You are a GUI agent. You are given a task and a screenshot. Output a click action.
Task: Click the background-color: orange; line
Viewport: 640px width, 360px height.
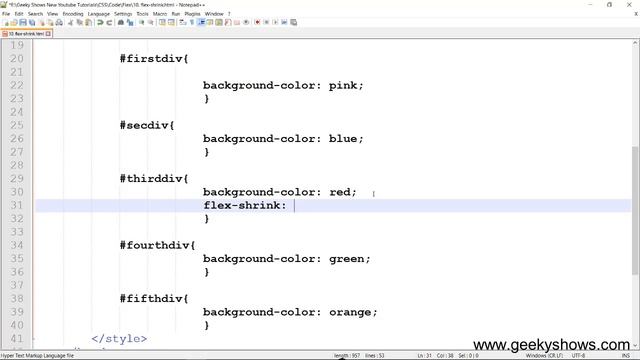pos(290,312)
